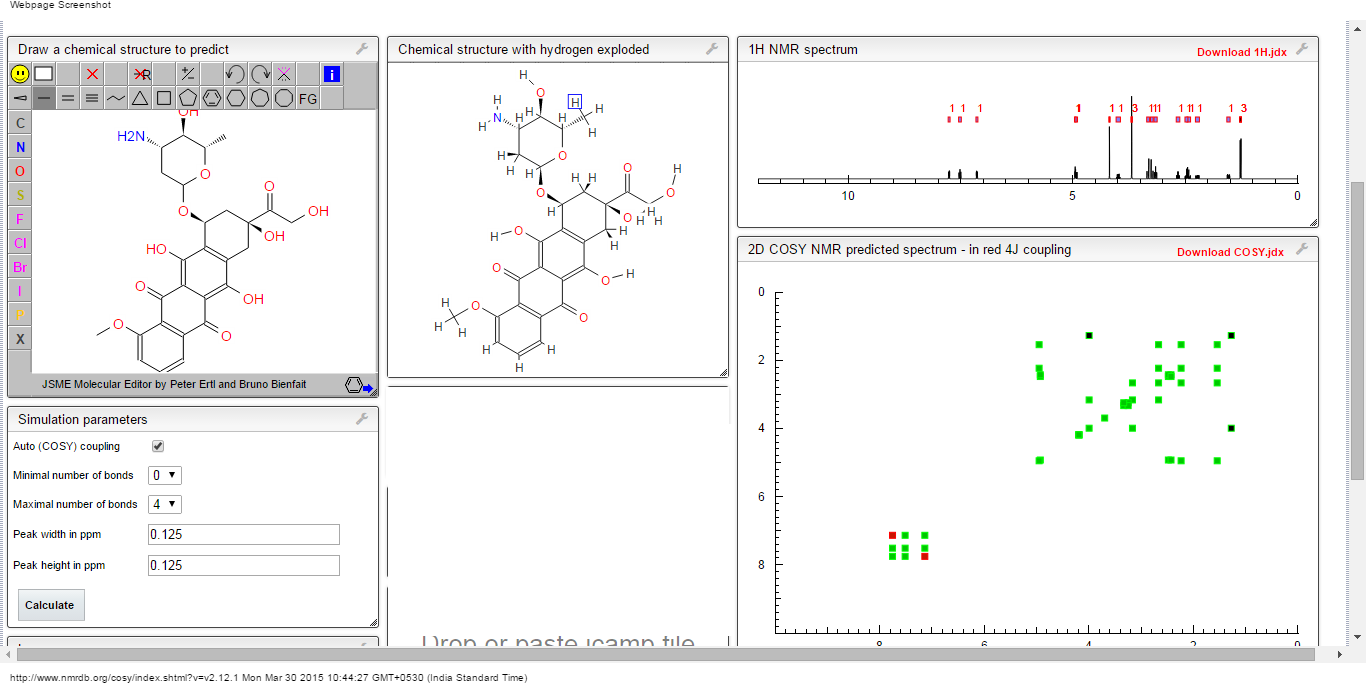Viewport: 1366px width, 683px height.
Task: Click the yellow smiley SMILES icon
Action: 20,74
